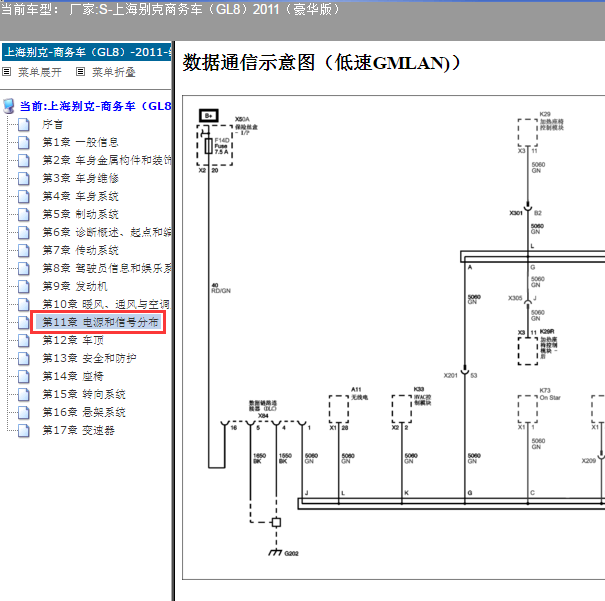Click the page icon beside 第2章
Viewport: 605px width, 601px height.
pyautogui.click(x=24, y=160)
